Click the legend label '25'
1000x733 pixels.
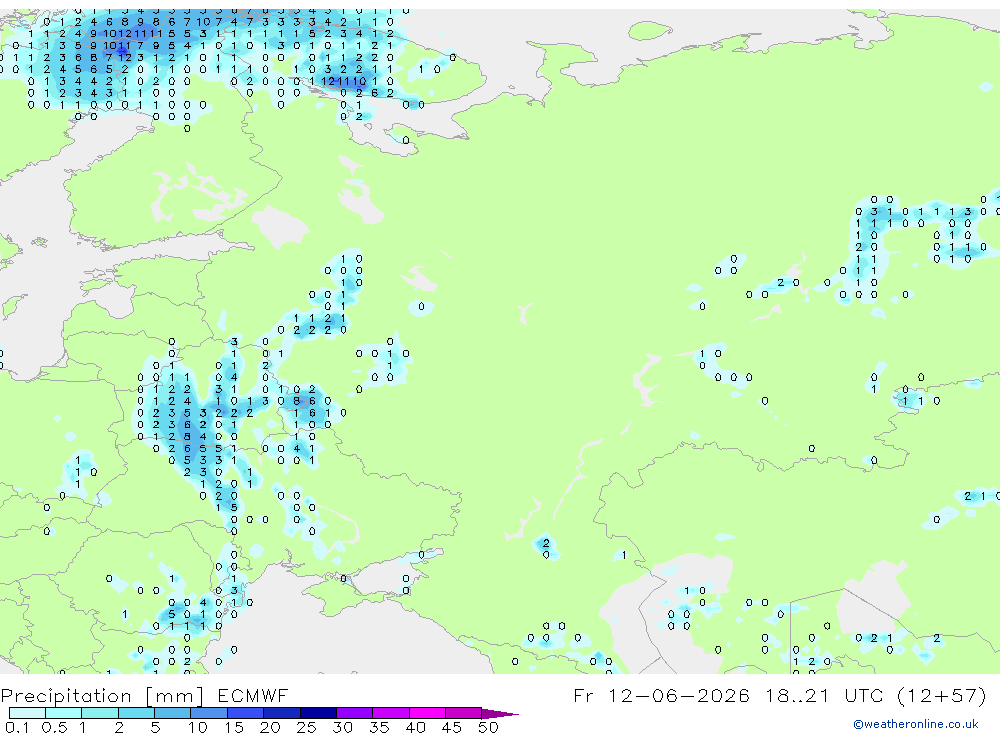pyautogui.click(x=307, y=727)
